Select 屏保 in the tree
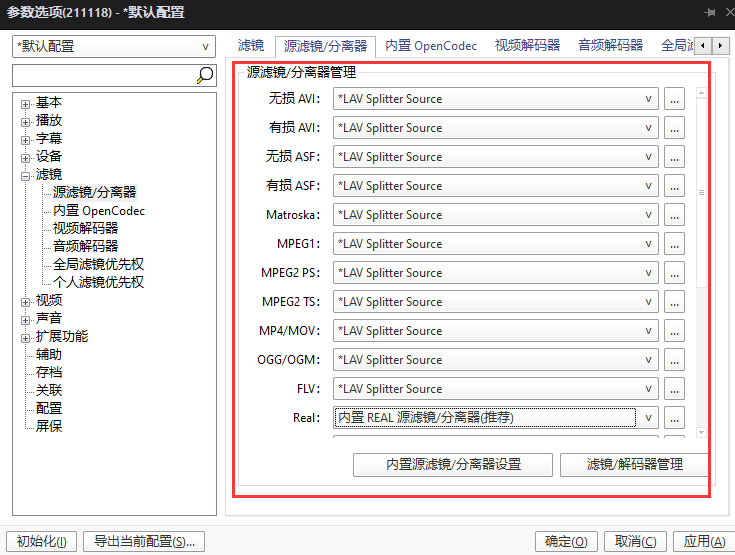735x555 pixels. [x=49, y=426]
